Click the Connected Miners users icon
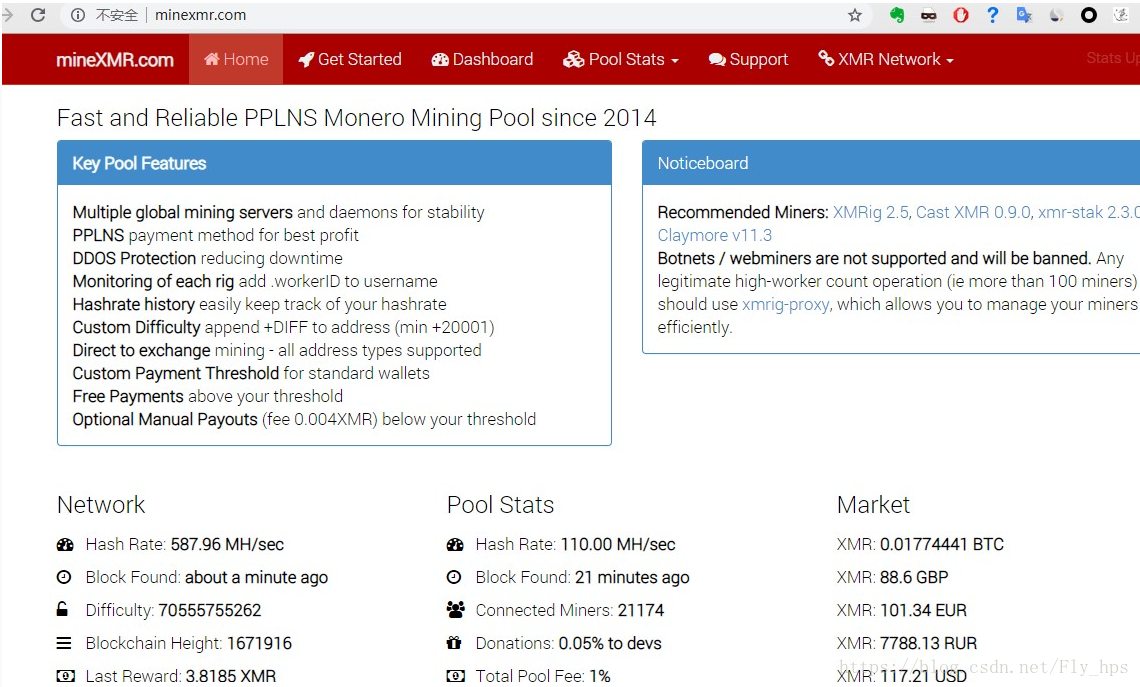This screenshot has height=687, width=1140. (455, 610)
